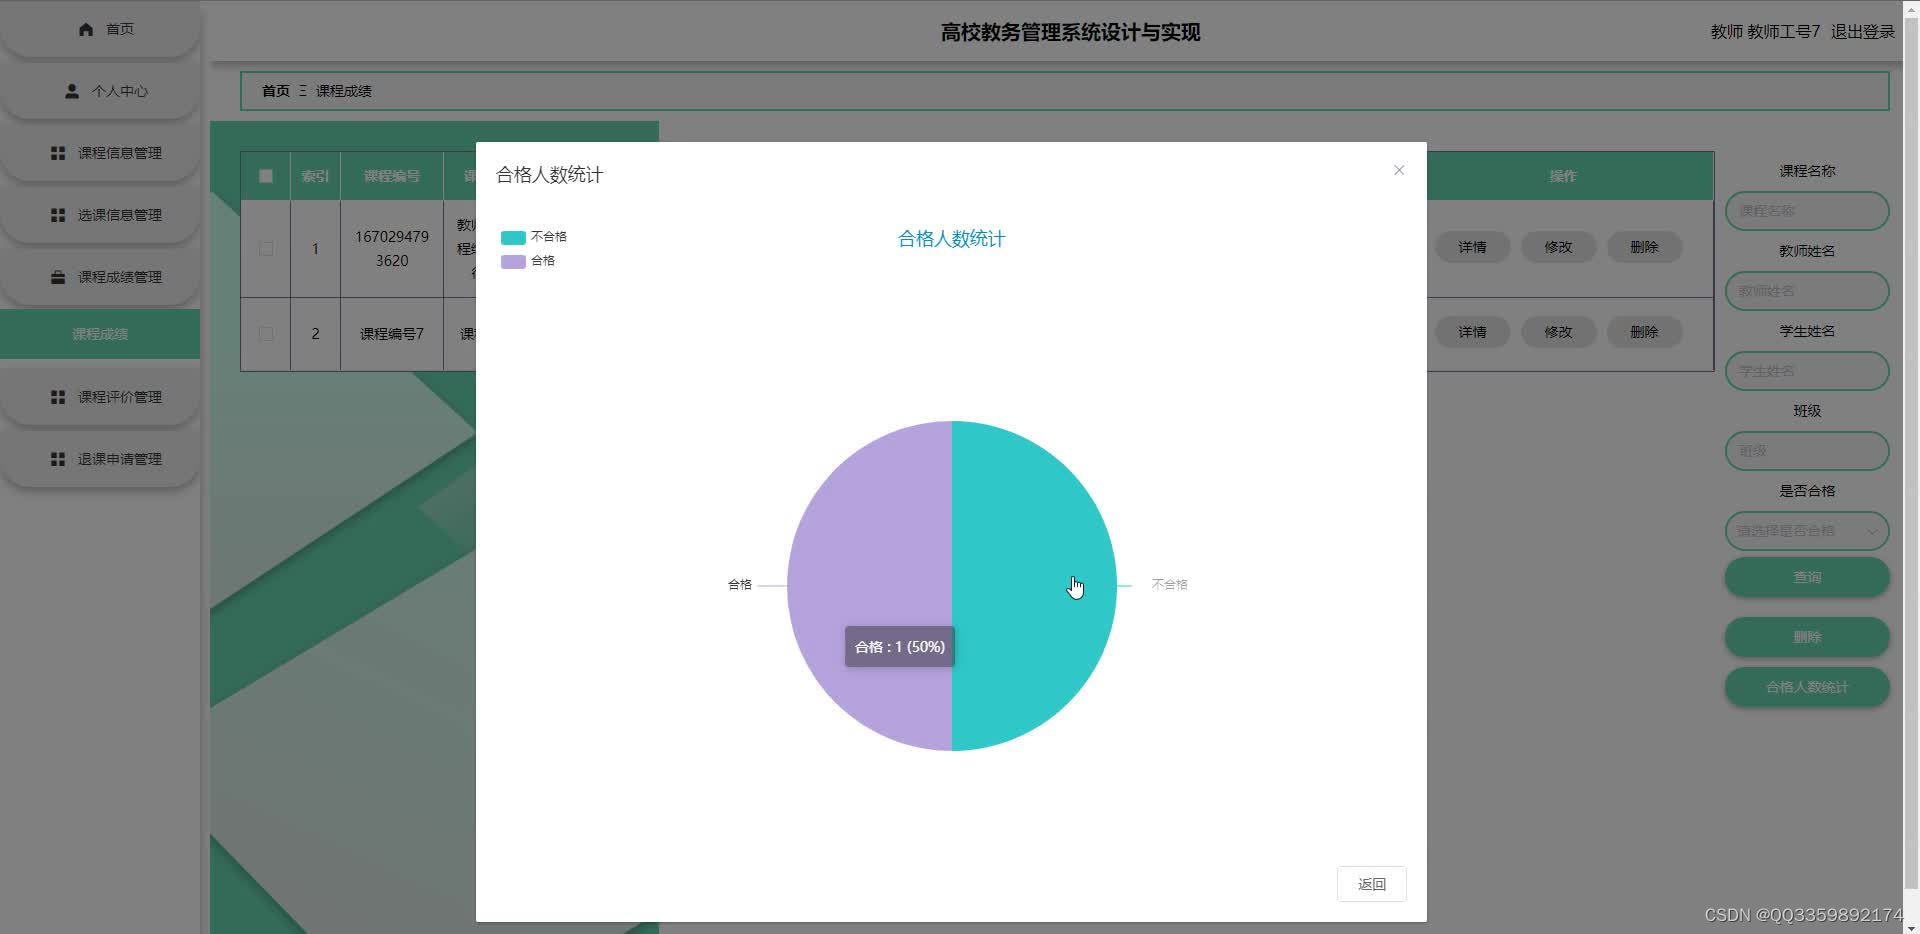Click the 合格人数统计 side button

[1807, 687]
